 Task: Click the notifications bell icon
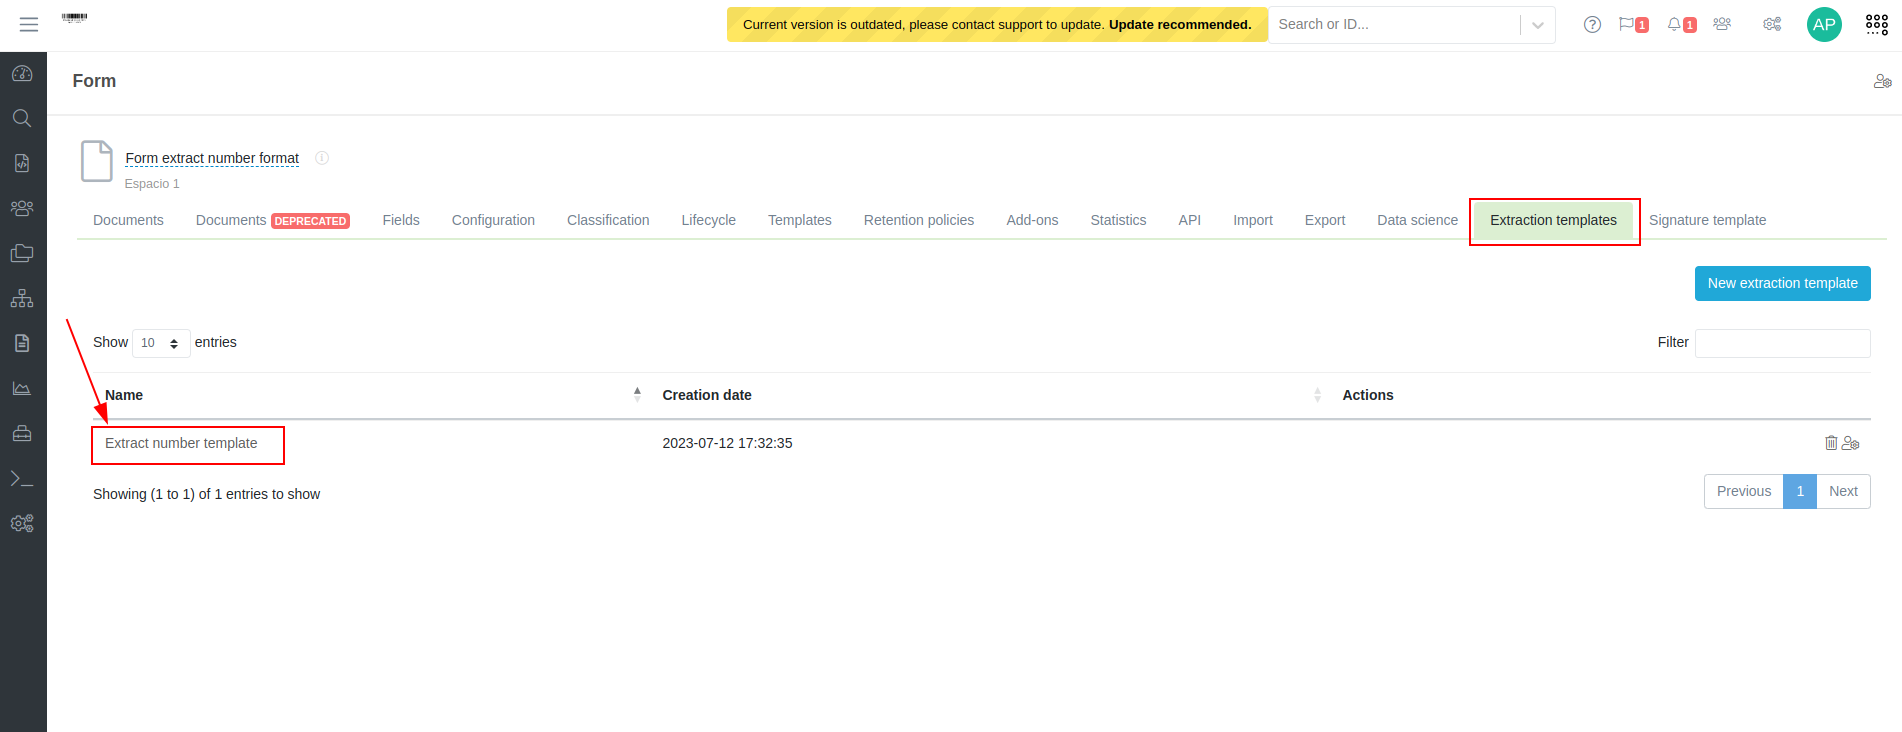[x=1675, y=24]
